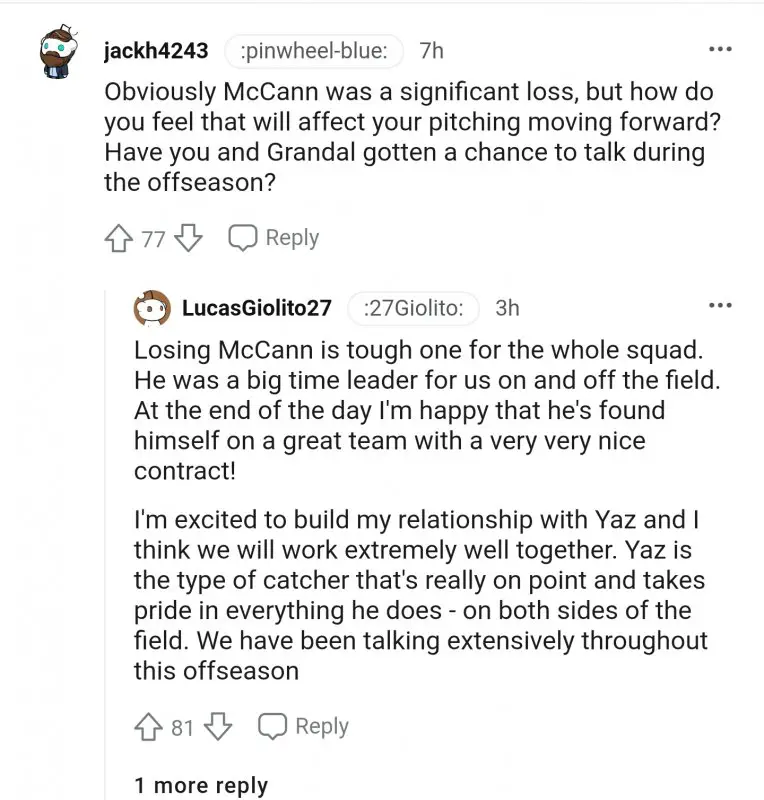
Task: Click the 81 score on LucasGiolito27's reply
Action: 182,727
